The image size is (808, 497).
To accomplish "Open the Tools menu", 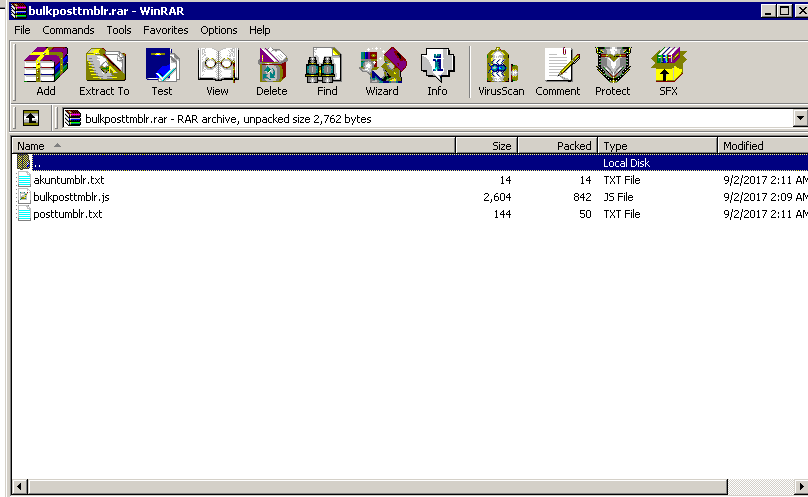I will click(119, 30).
